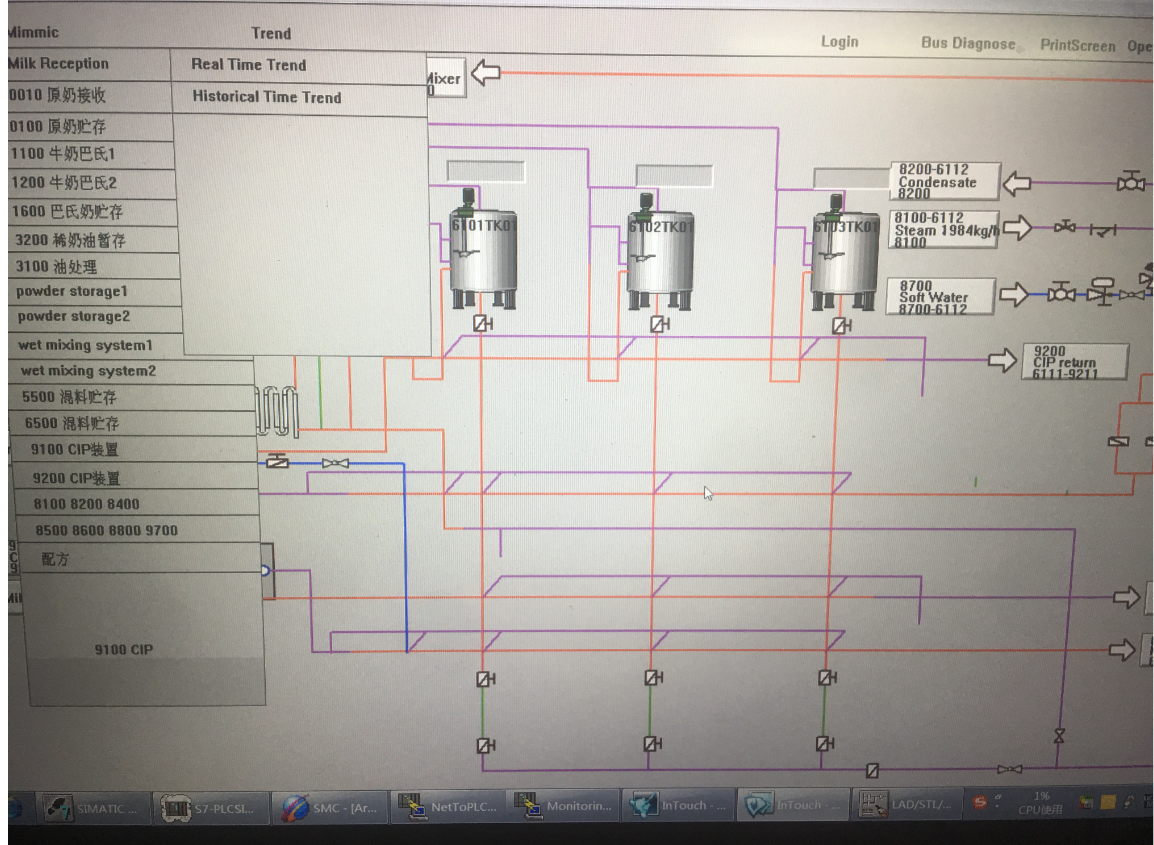Choose Real Time Trend
This screenshot has height=845, width=1154.
click(x=249, y=65)
